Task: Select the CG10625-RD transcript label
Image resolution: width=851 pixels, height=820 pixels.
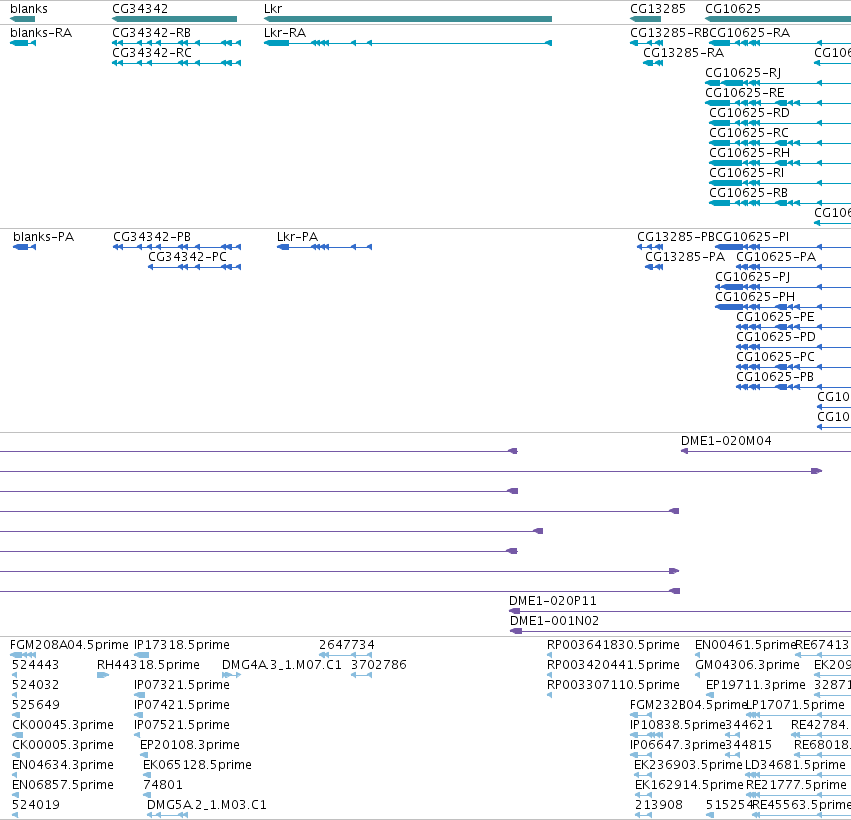Action: [750, 113]
